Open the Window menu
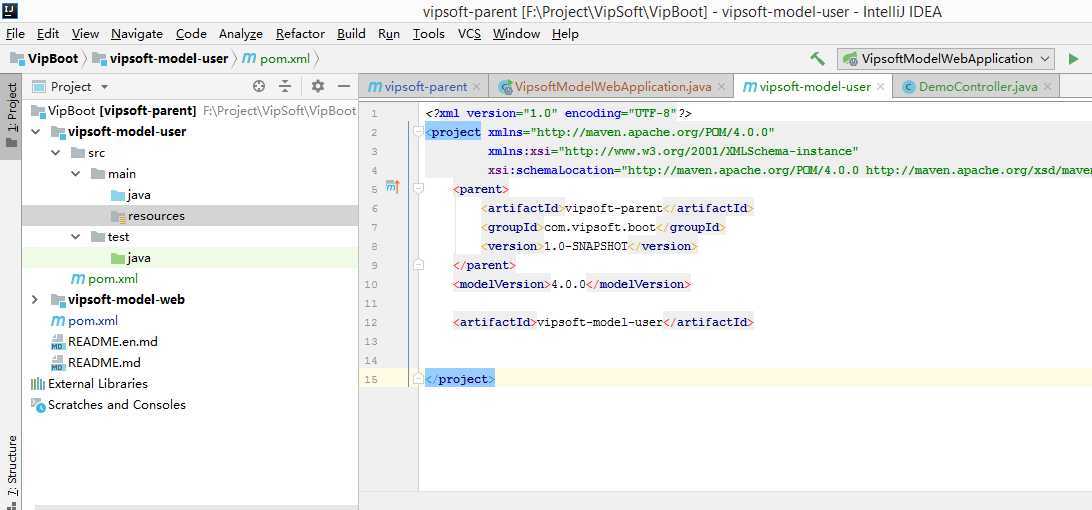 (516, 33)
